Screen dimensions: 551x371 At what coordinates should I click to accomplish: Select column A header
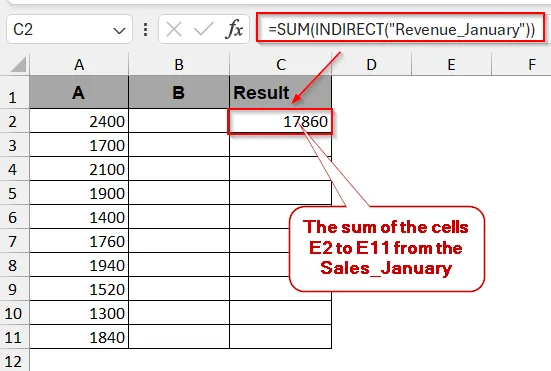pyautogui.click(x=79, y=64)
